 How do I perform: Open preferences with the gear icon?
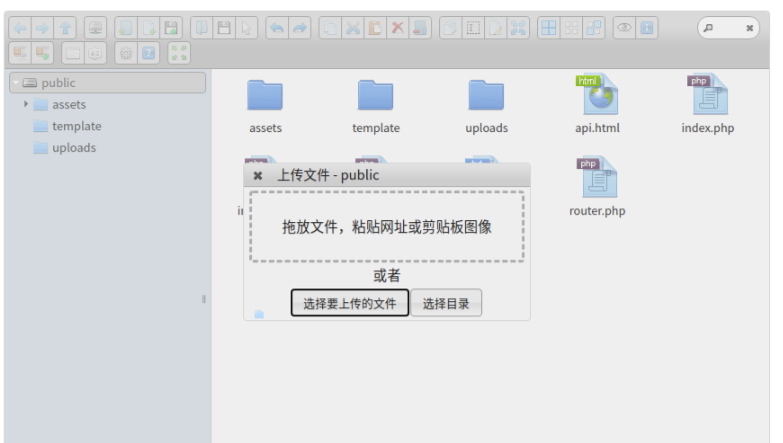[126, 53]
